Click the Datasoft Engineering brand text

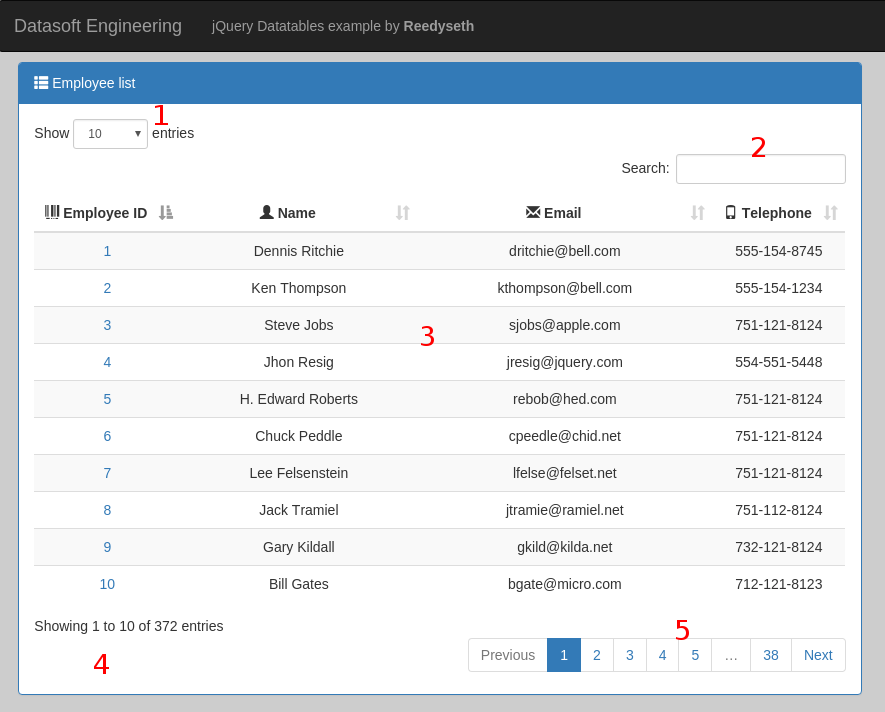(x=97, y=26)
